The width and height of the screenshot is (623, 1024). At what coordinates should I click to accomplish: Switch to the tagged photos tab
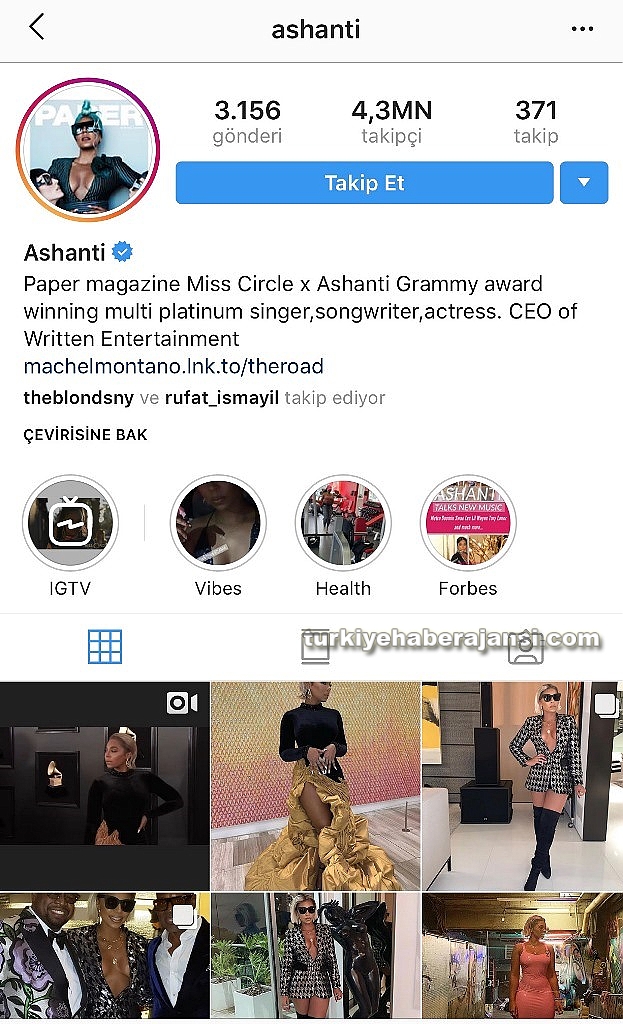coord(526,647)
